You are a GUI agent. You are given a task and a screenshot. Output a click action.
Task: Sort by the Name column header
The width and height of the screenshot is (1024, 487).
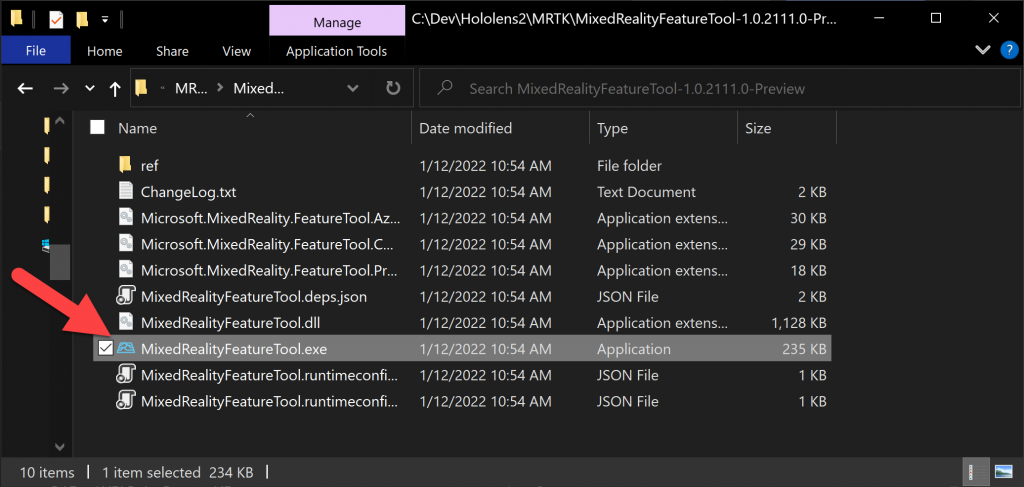[x=137, y=128]
